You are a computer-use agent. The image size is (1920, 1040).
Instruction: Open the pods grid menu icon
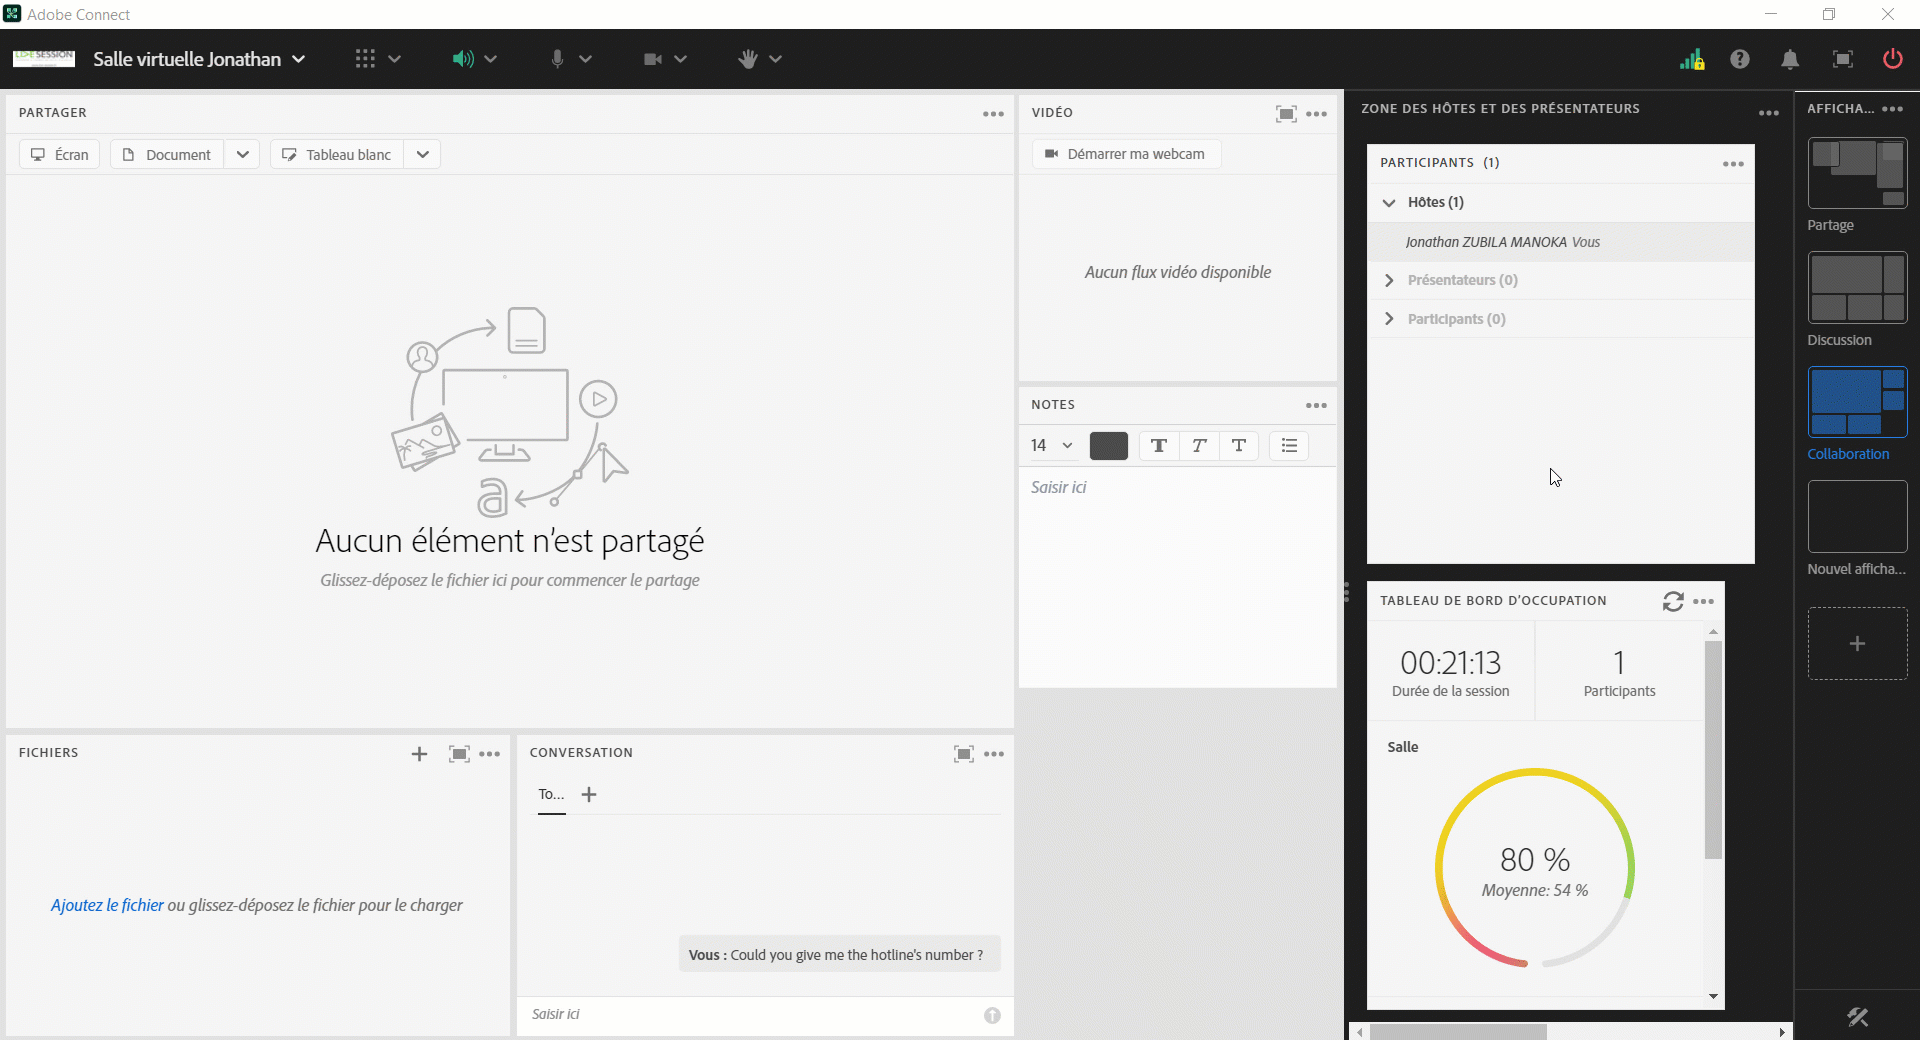365,59
